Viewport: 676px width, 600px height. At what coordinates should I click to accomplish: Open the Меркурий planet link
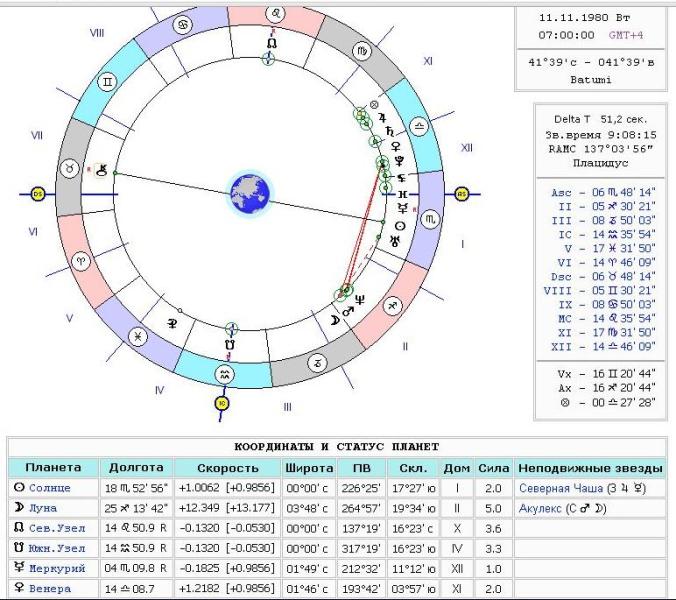click(x=57, y=569)
